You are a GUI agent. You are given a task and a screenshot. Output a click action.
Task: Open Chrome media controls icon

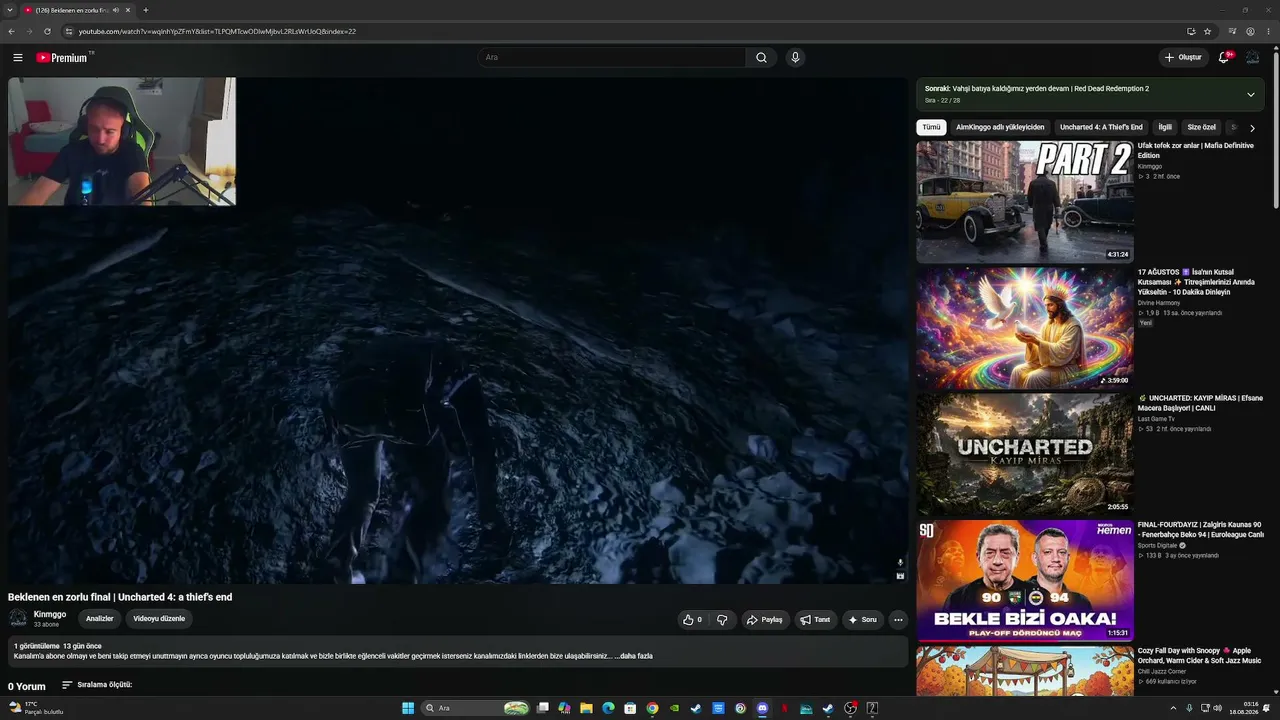point(1232,31)
